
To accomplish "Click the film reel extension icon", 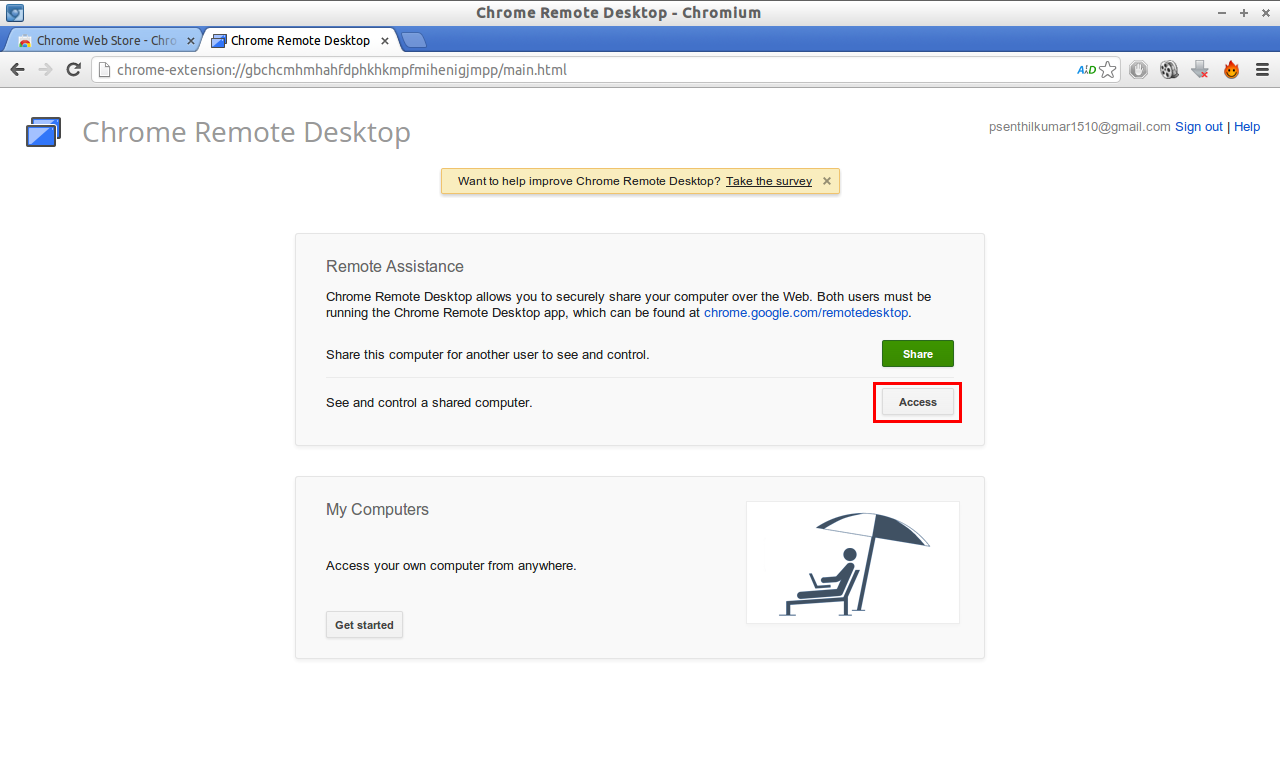I will pos(1169,70).
